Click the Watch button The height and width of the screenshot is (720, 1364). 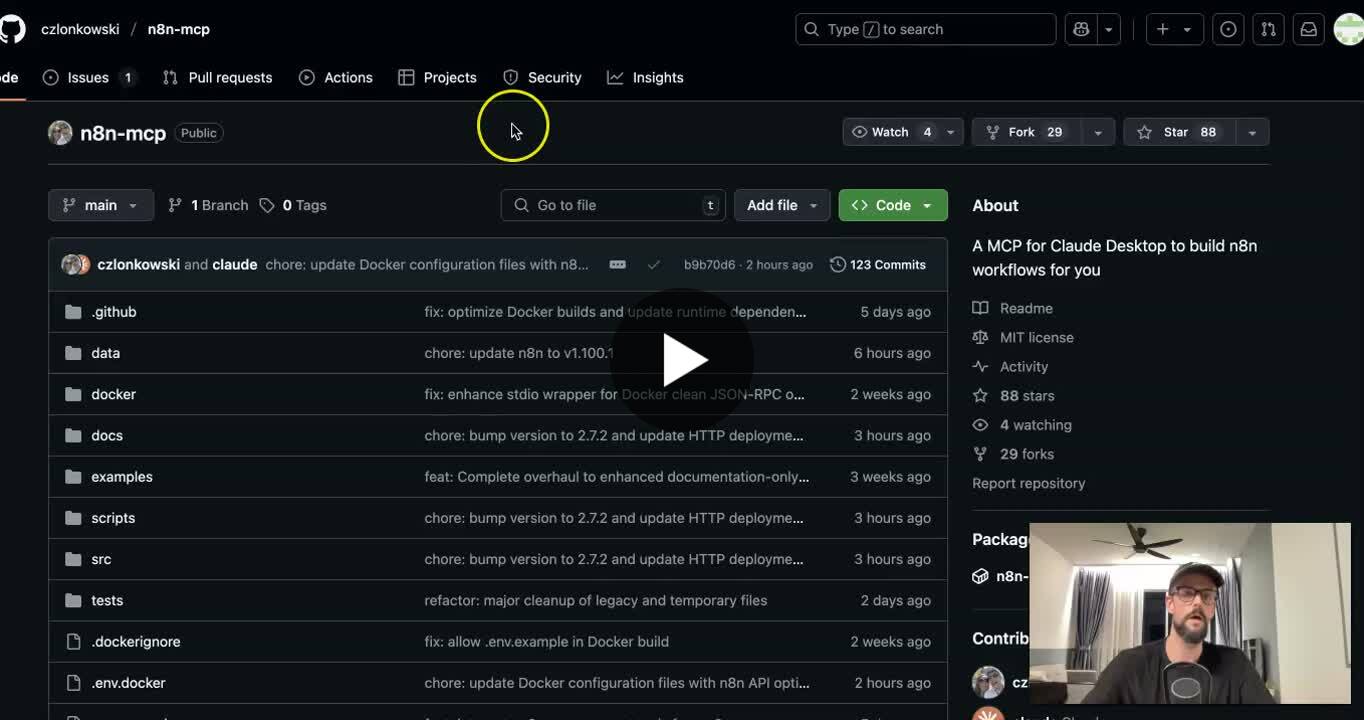point(891,132)
